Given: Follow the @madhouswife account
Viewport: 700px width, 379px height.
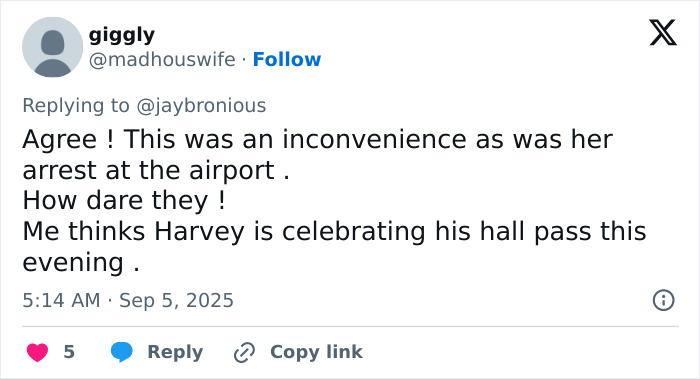Looking at the screenshot, I should (287, 59).
